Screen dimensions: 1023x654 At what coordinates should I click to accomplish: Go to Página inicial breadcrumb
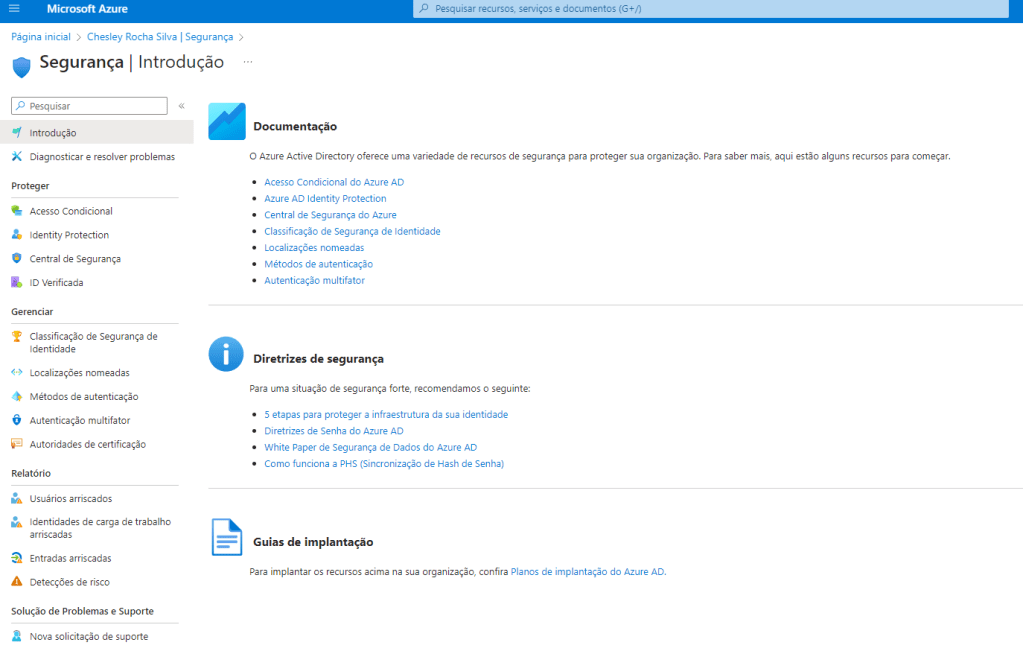click(40, 37)
